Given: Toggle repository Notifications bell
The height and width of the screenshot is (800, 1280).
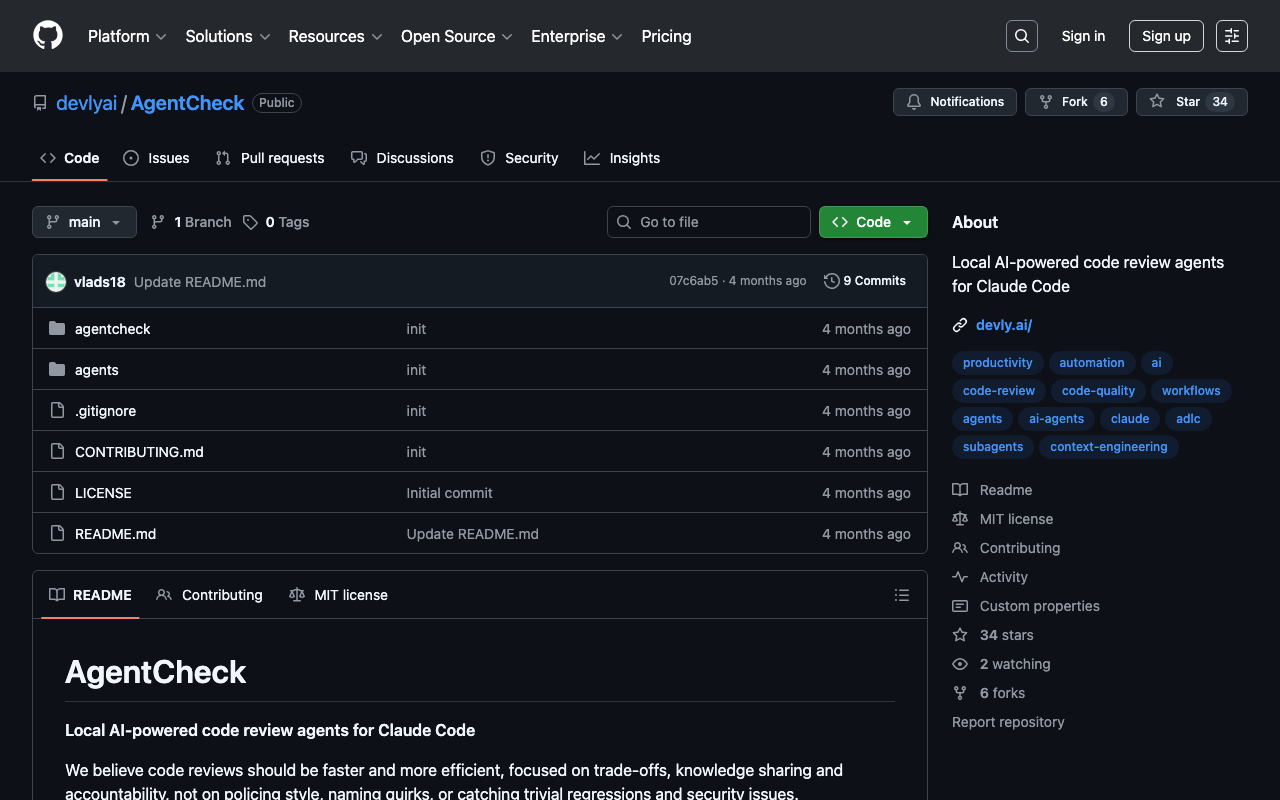Looking at the screenshot, I should pos(954,102).
